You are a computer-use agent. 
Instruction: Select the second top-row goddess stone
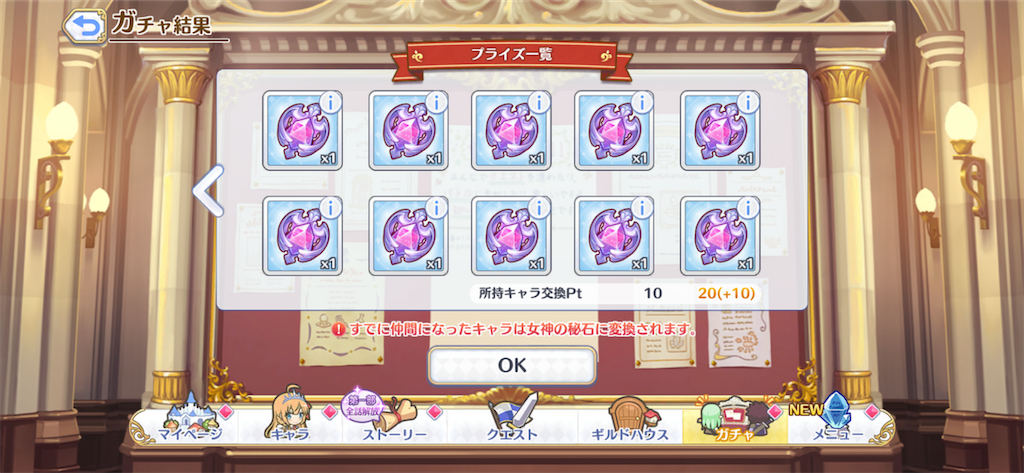tap(408, 131)
